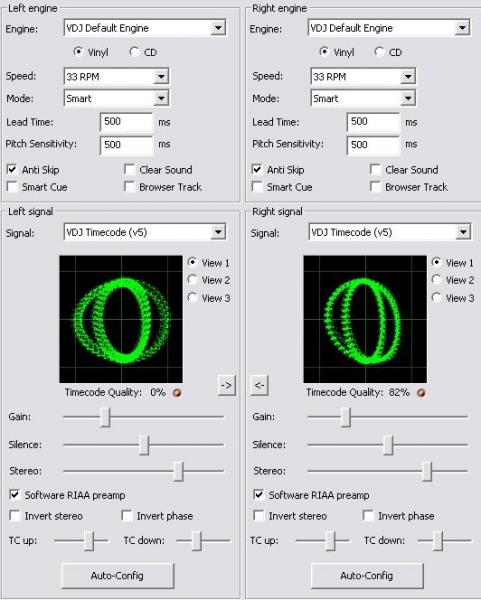The width and height of the screenshot is (481, 600).
Task: Click the right signal scope display
Action: pyautogui.click(x=365, y=319)
